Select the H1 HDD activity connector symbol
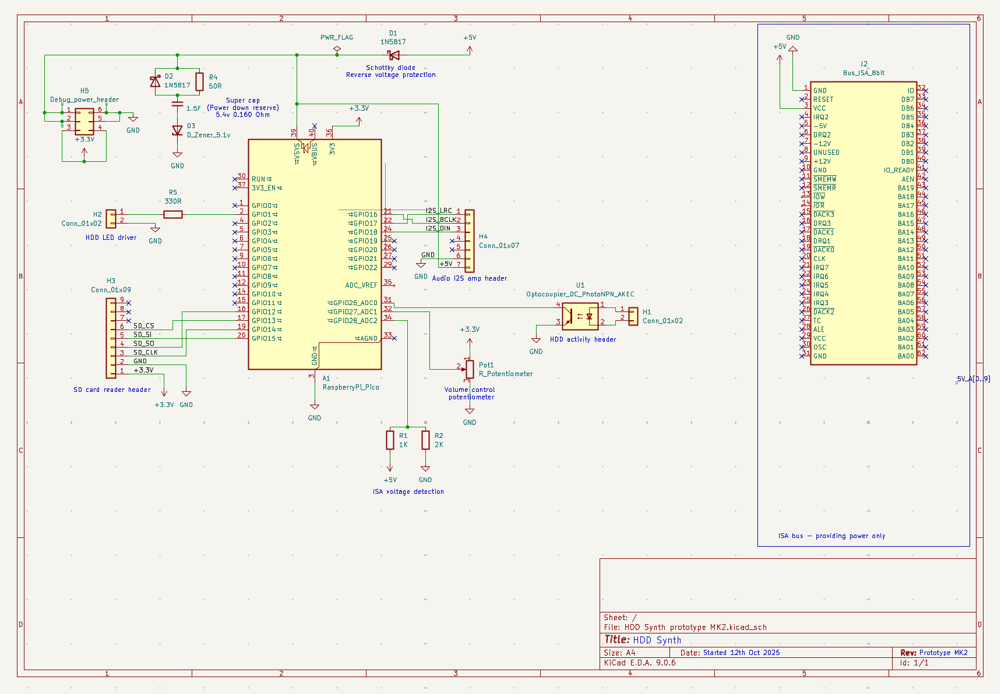 632,316
